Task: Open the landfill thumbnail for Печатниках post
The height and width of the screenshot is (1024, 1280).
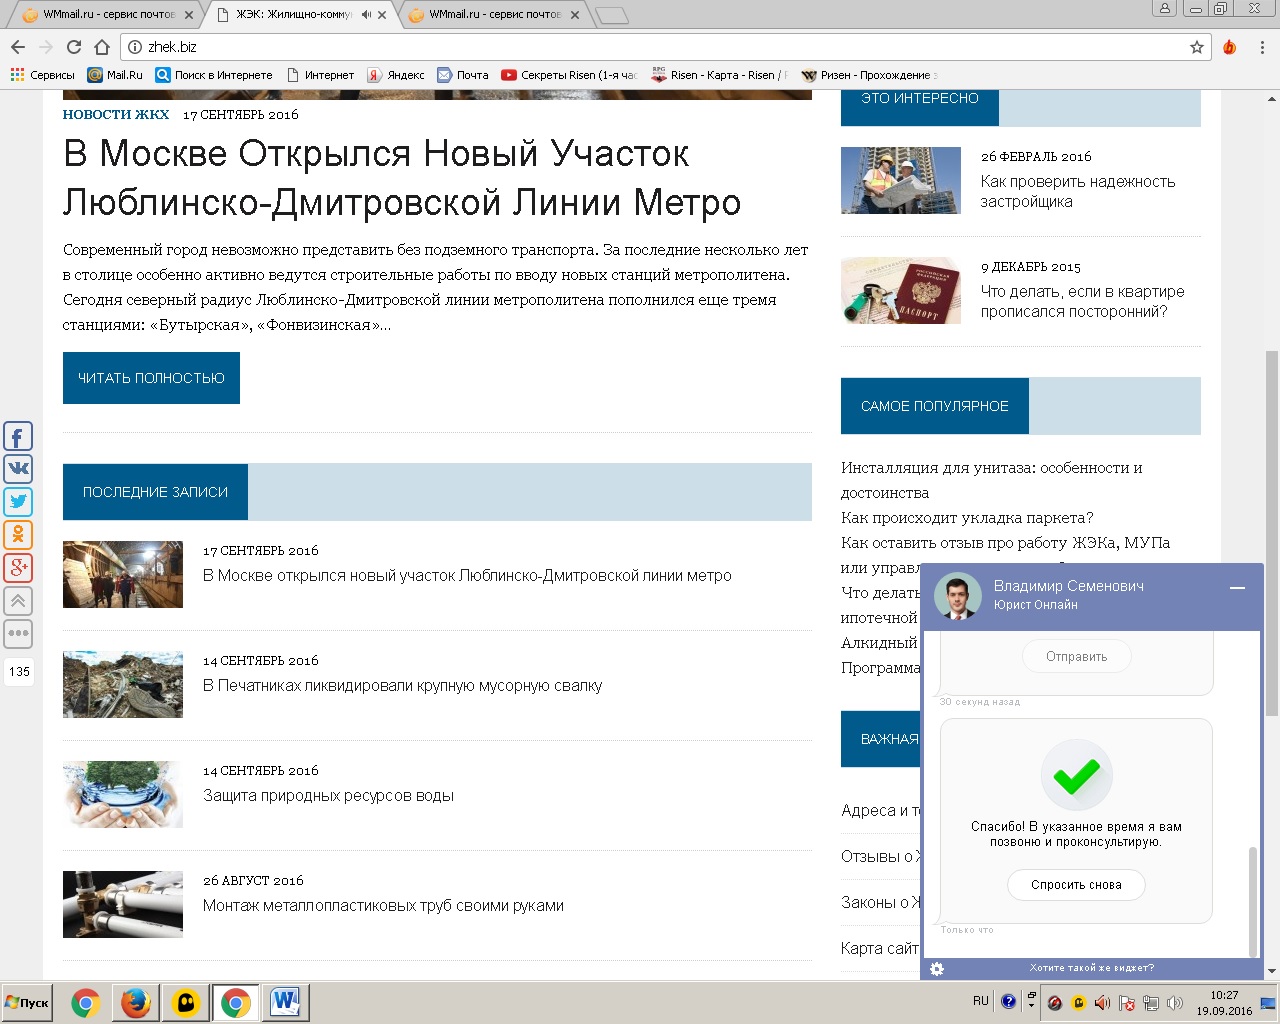Action: [123, 685]
